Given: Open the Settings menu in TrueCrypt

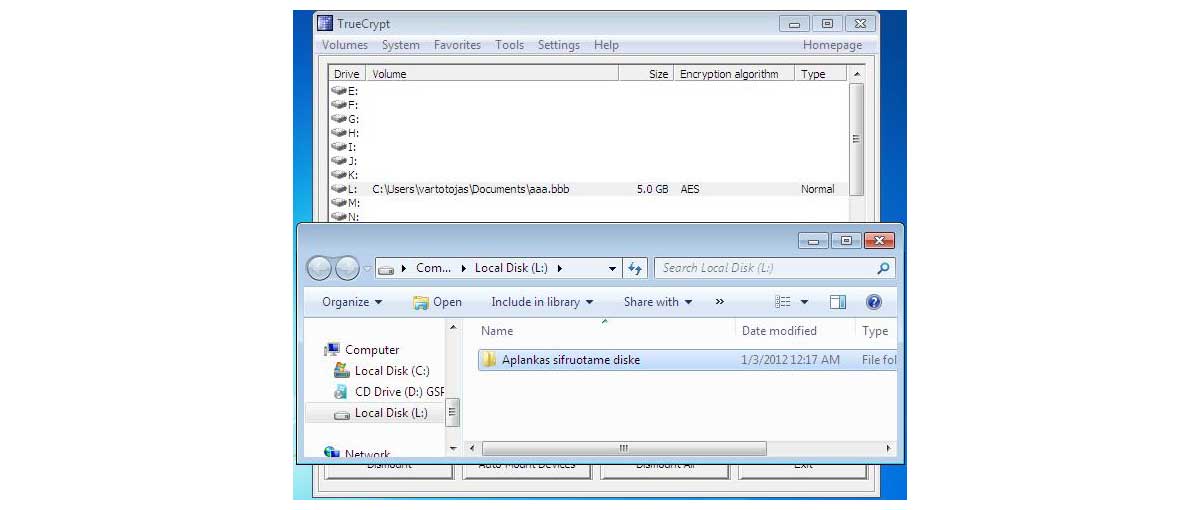Looking at the screenshot, I should [x=558, y=45].
